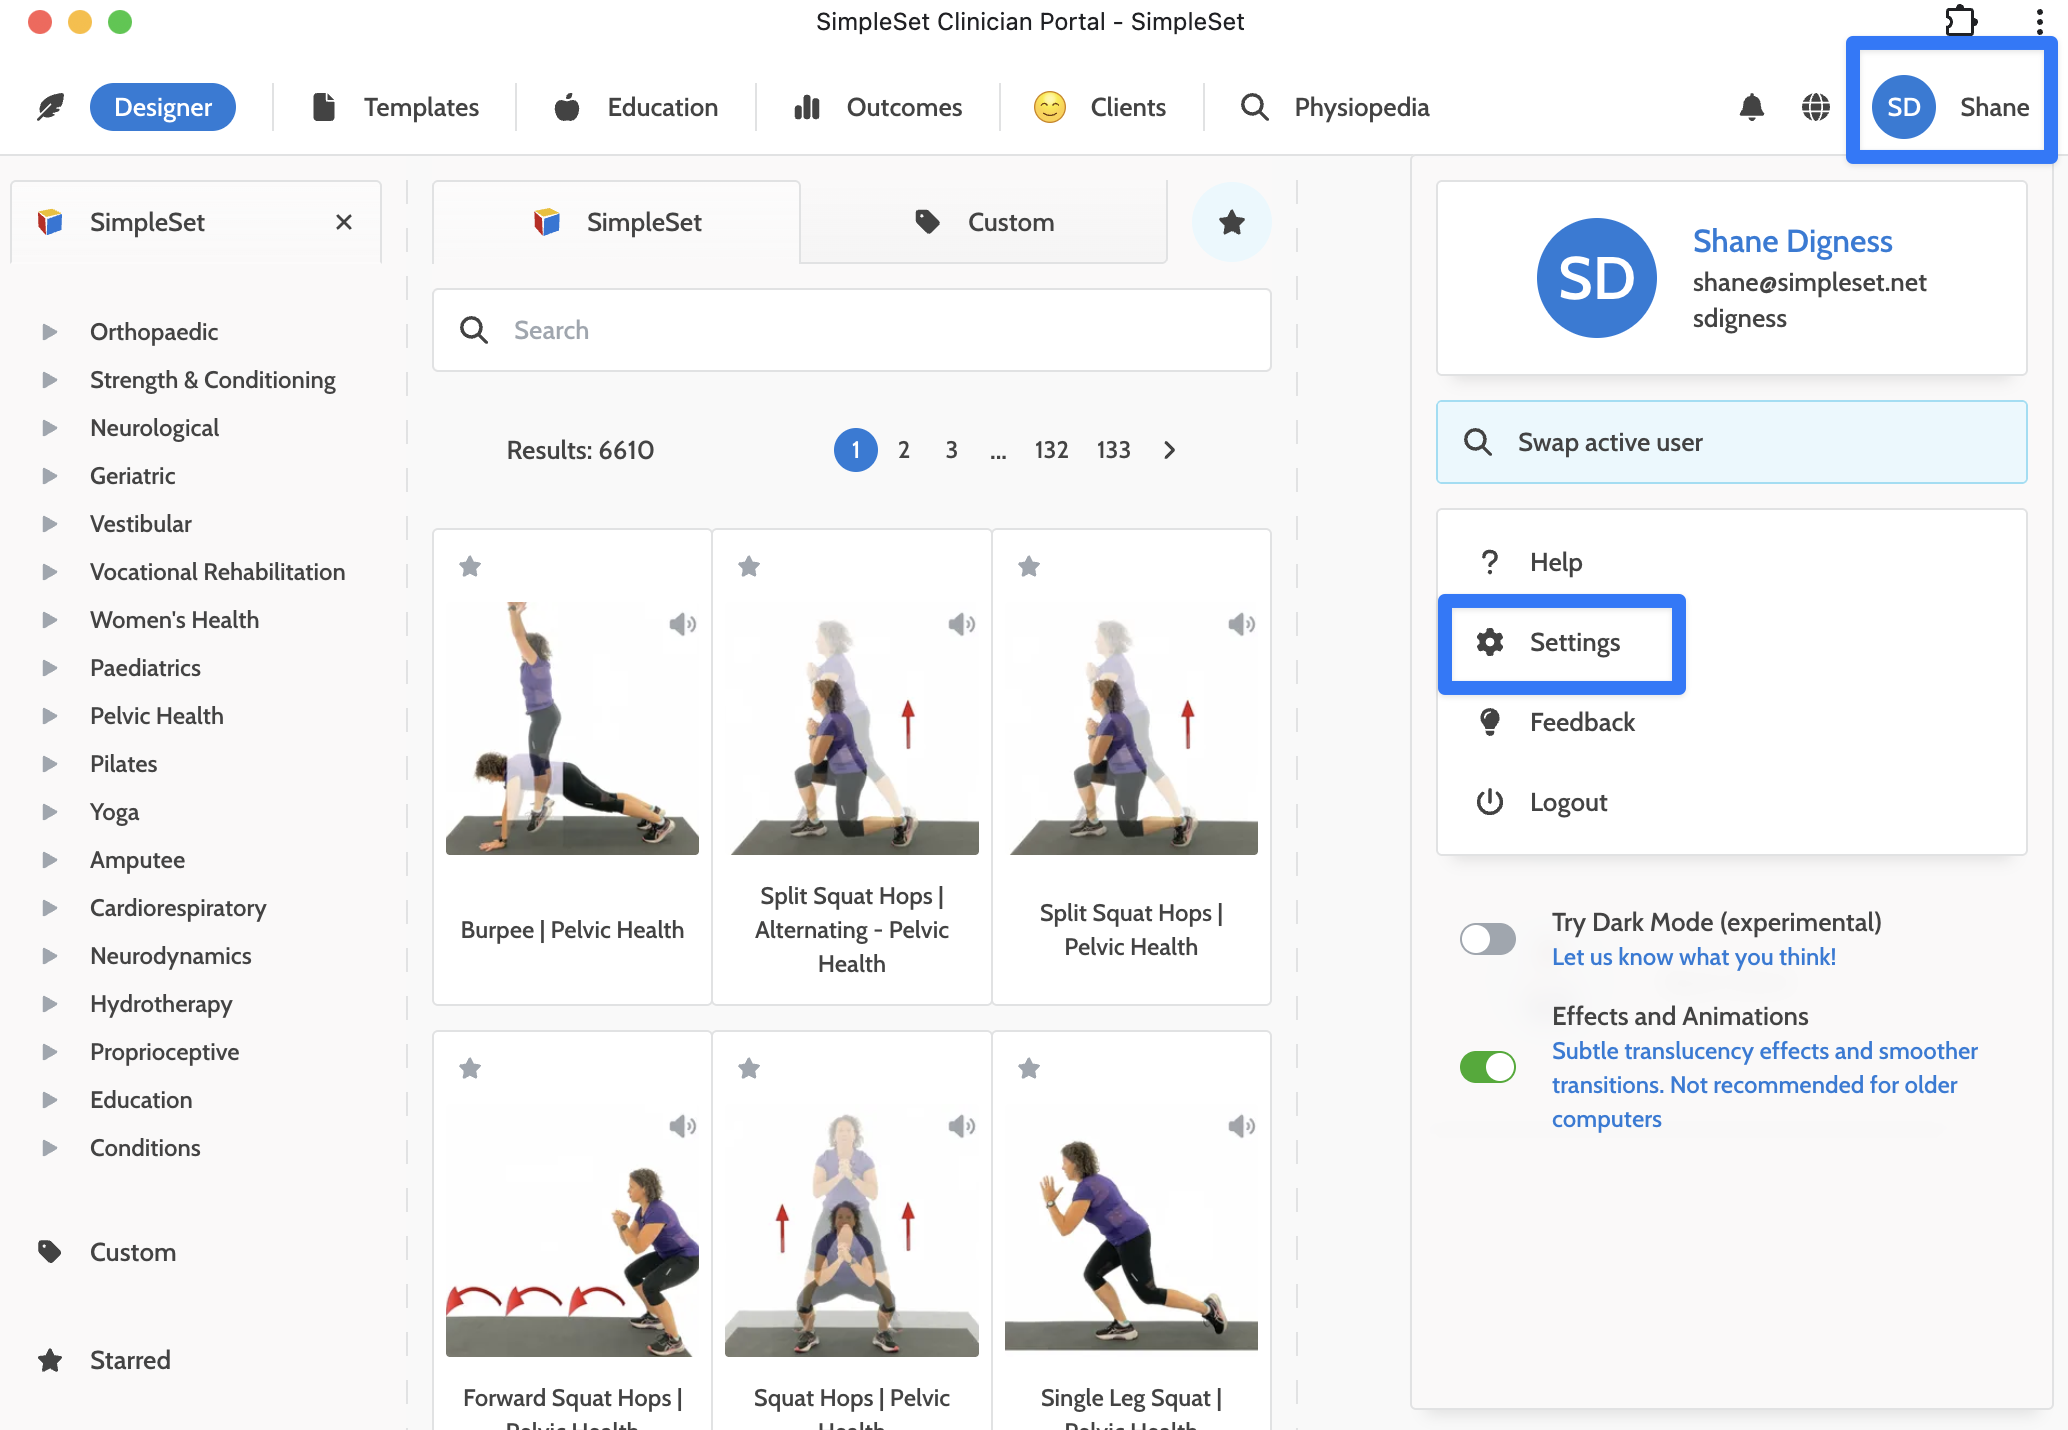Show starred exercises with star filter button

click(x=1231, y=222)
